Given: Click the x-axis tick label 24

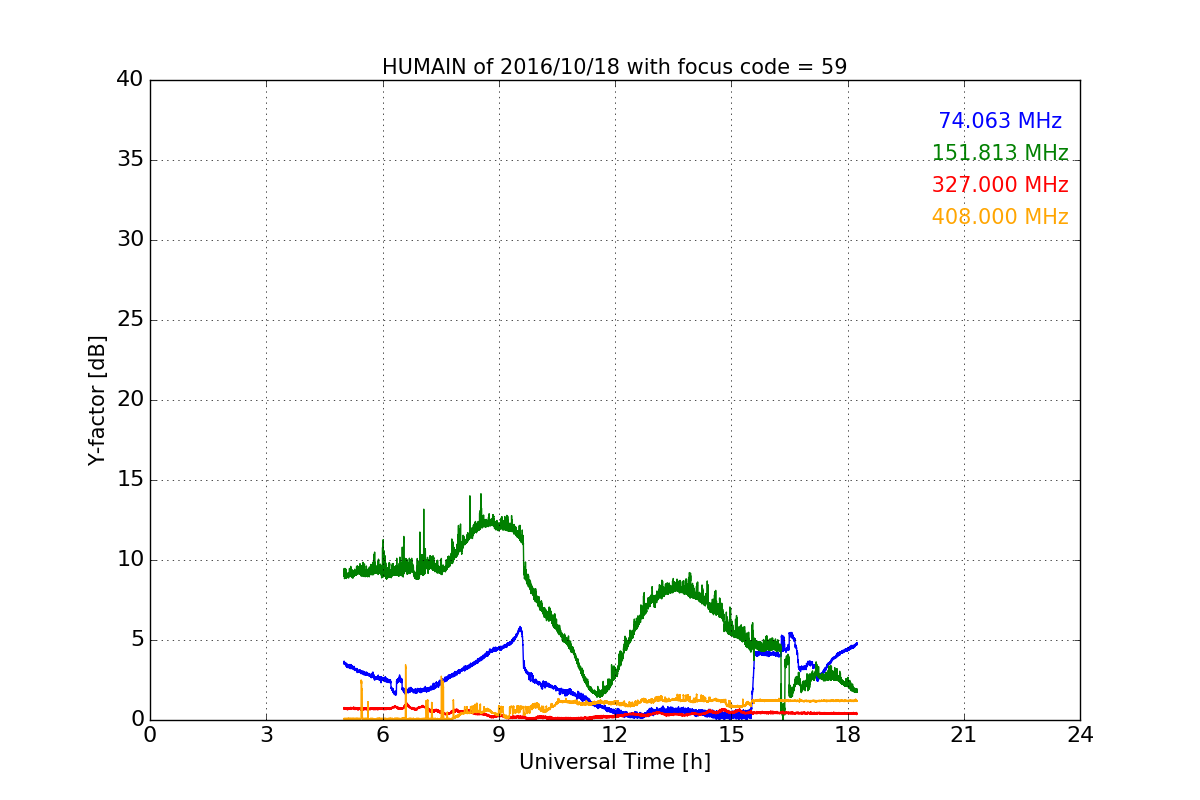Looking at the screenshot, I should tap(1080, 735).
